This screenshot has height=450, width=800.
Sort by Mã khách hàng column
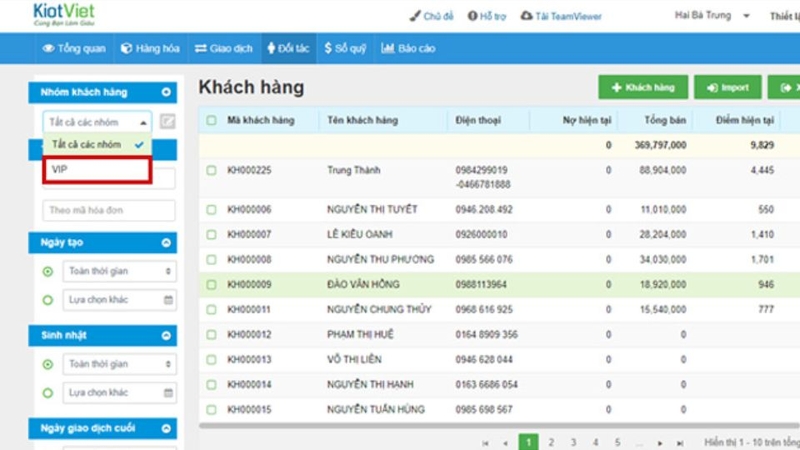tap(261, 120)
